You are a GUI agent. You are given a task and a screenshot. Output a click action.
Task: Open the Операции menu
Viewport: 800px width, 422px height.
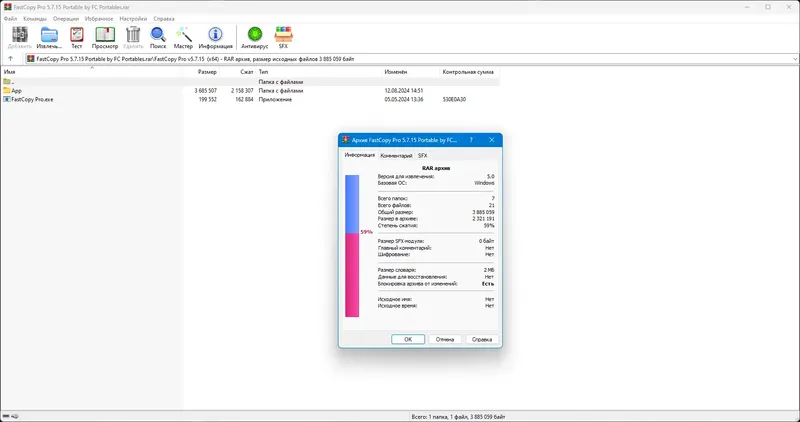tap(66, 19)
